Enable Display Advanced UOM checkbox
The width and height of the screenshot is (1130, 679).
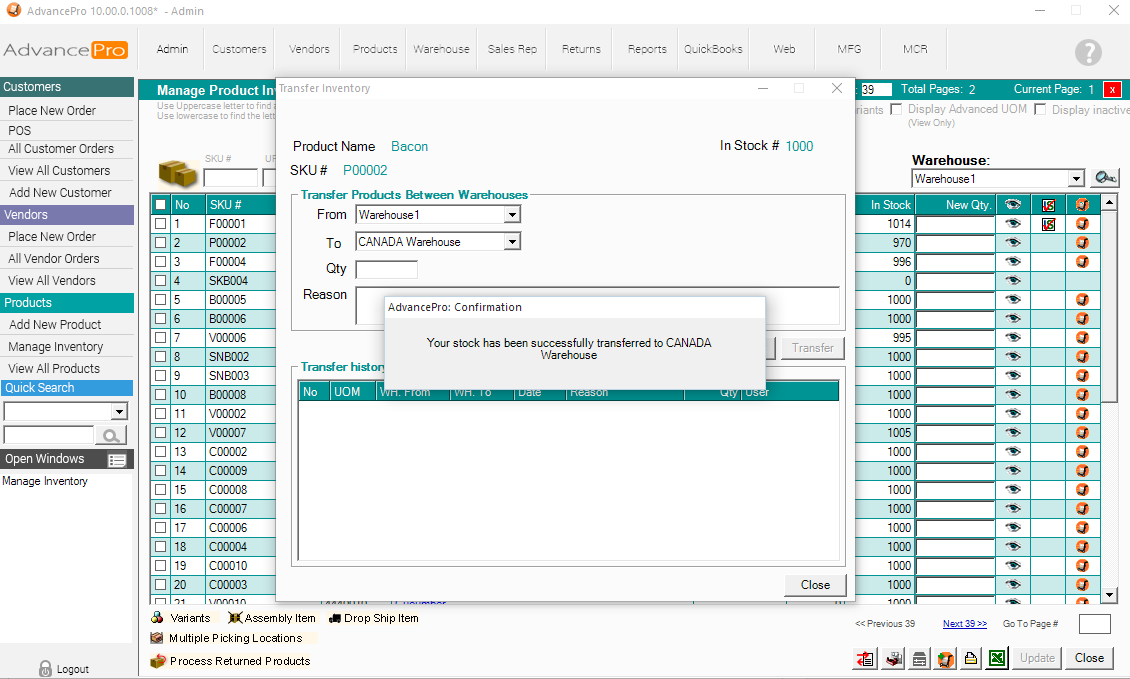(897, 109)
